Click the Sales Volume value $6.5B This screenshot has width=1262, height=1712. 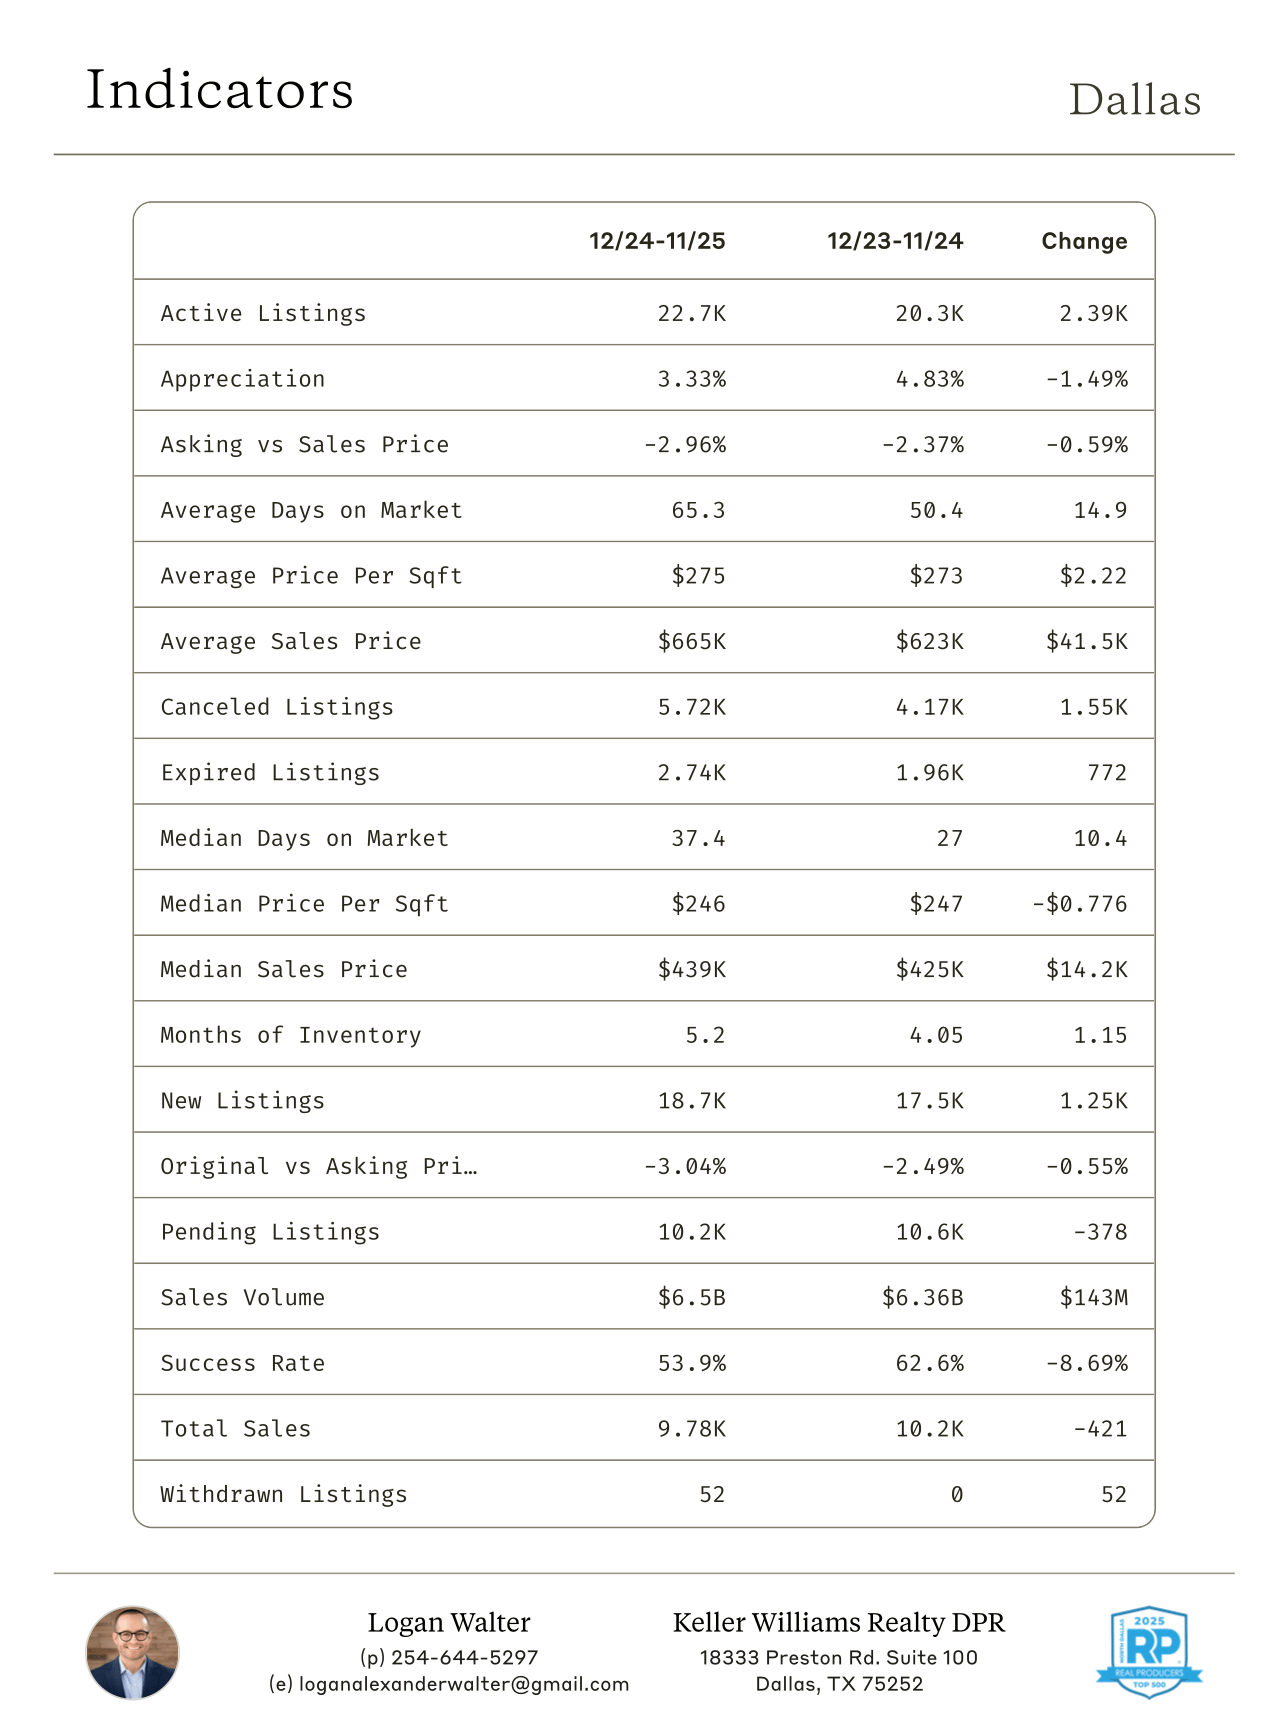[691, 1297]
